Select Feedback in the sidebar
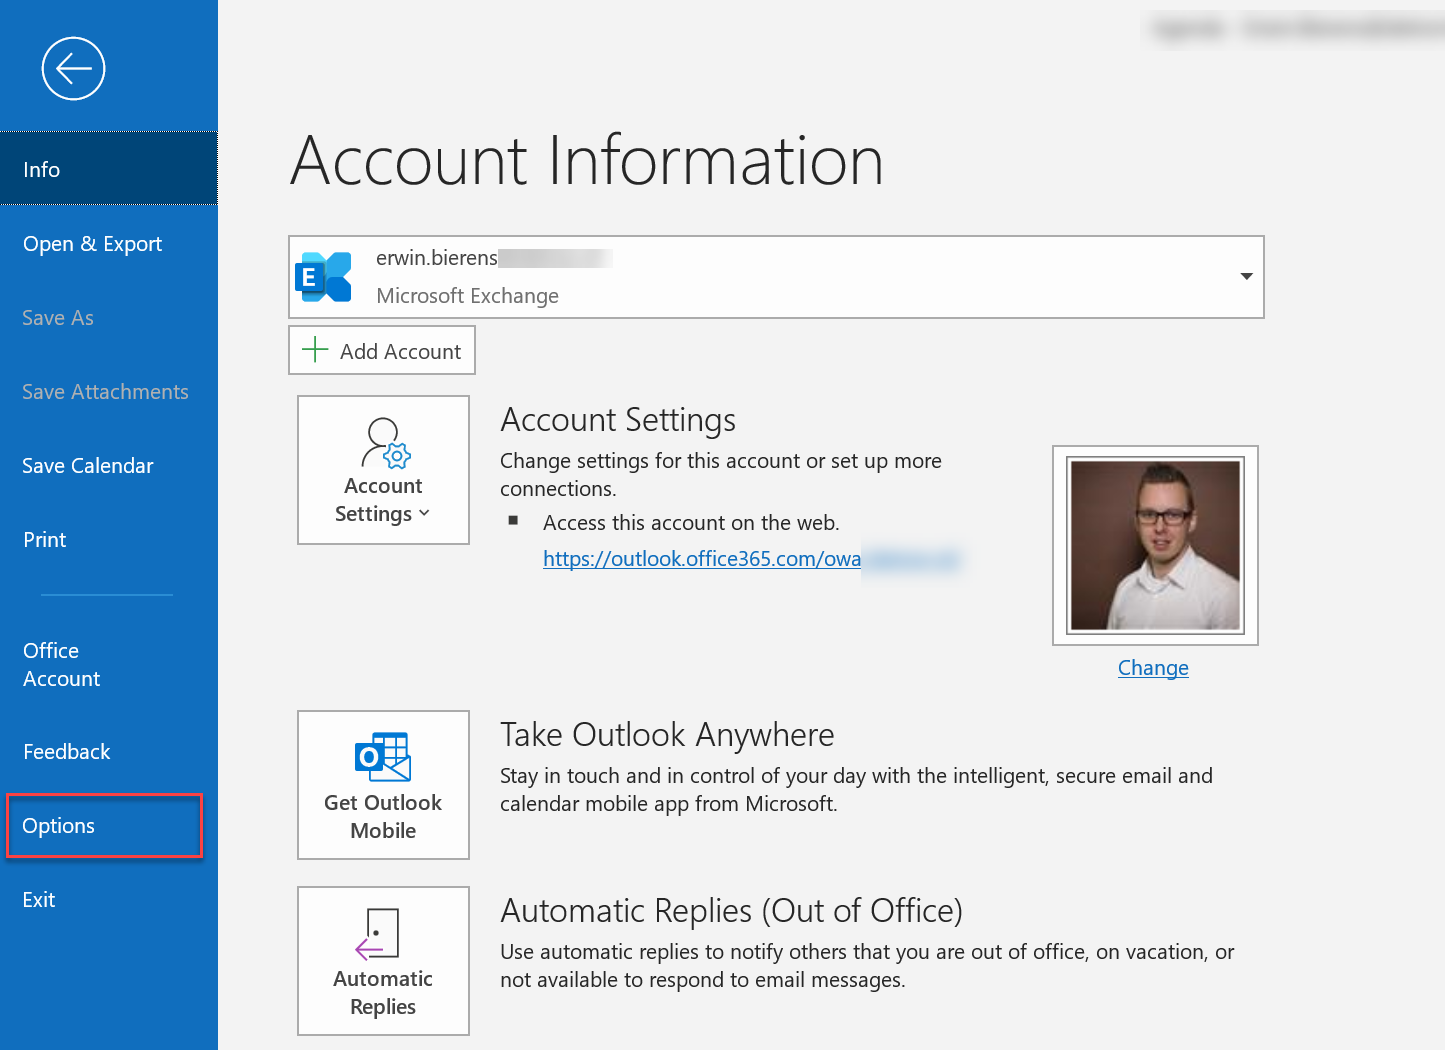 click(x=109, y=751)
